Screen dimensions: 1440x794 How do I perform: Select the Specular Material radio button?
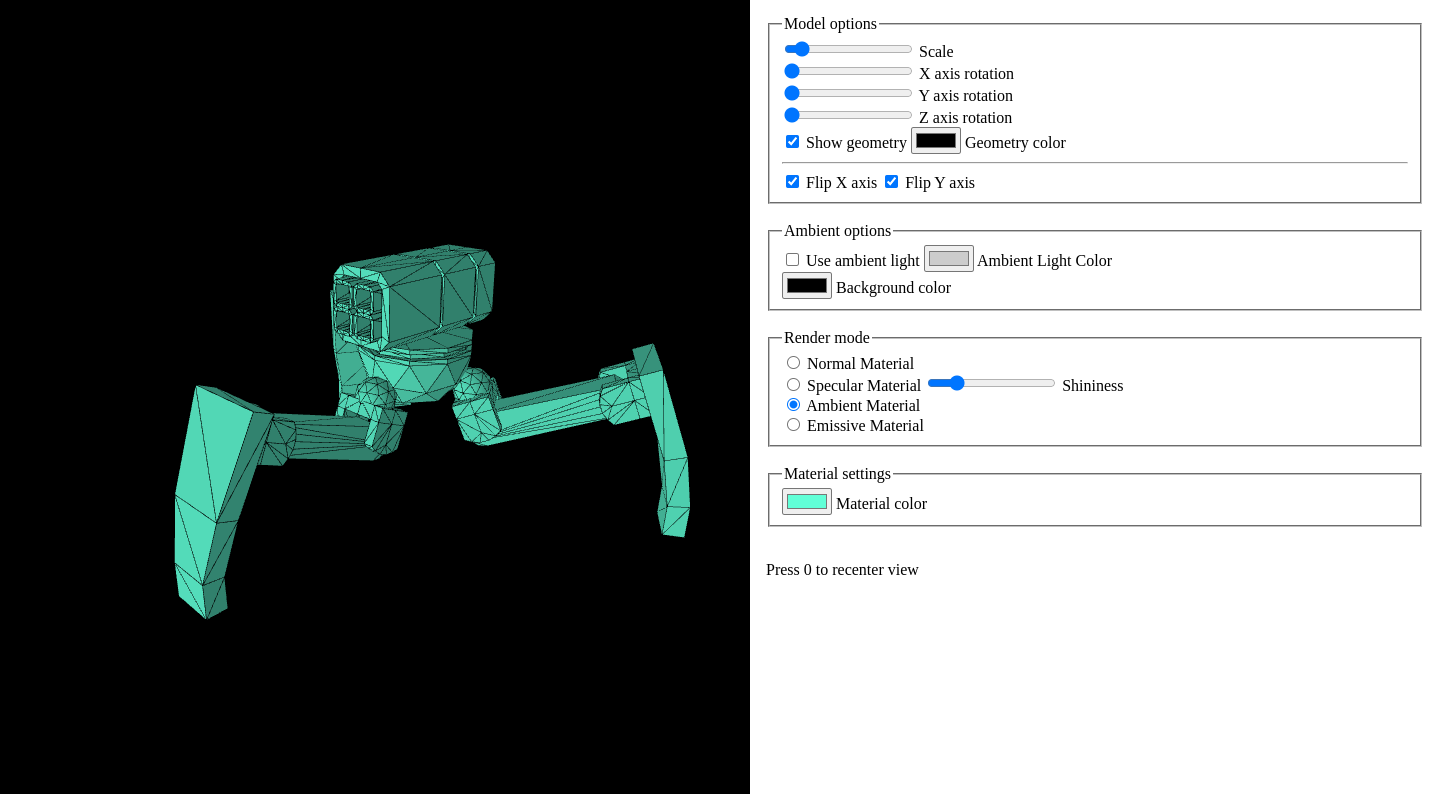tap(793, 385)
